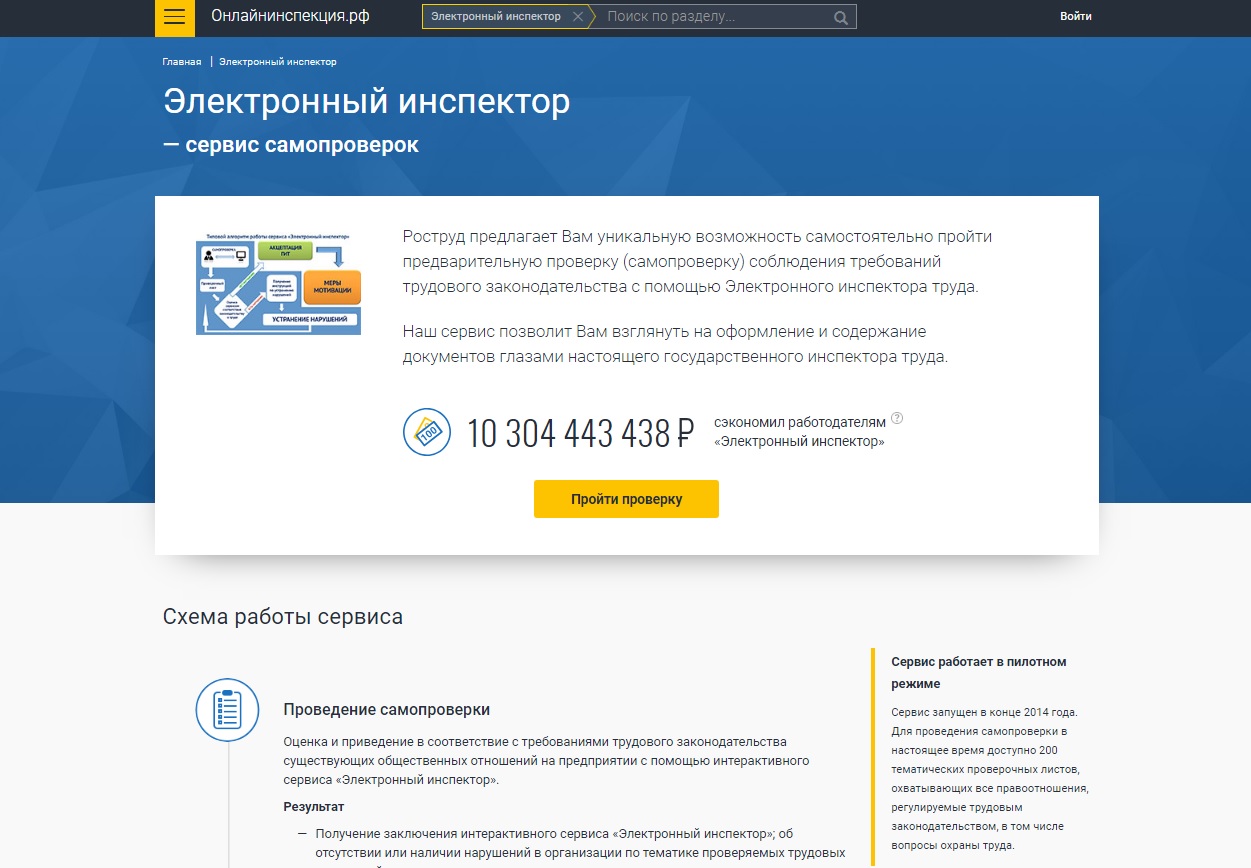Viewport: 1251px width, 868px height.
Task: Click the Результат subheading
Action: [x=314, y=806]
